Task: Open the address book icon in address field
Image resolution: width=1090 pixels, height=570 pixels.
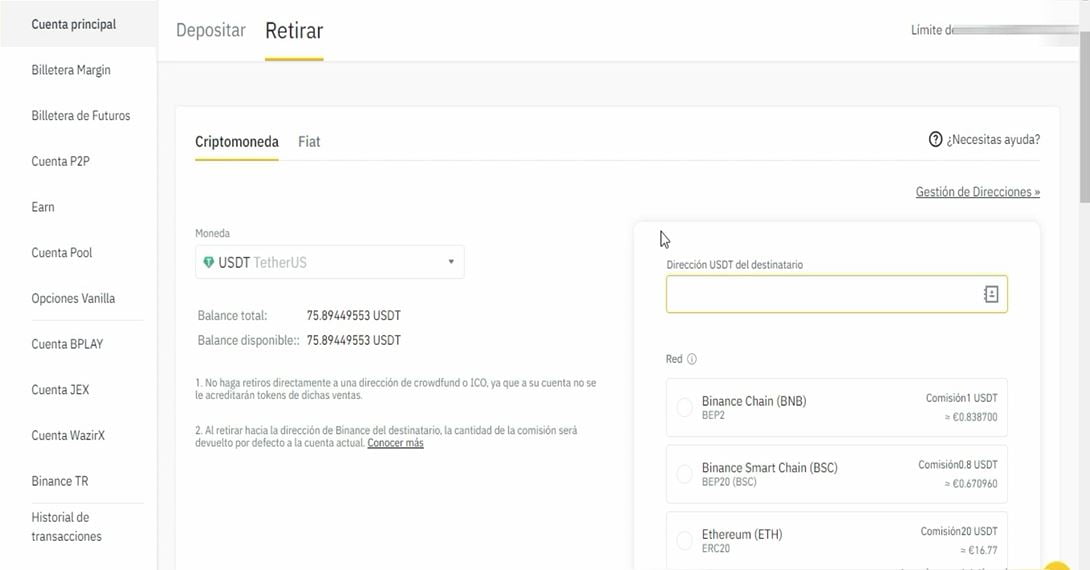Action: [x=990, y=294]
